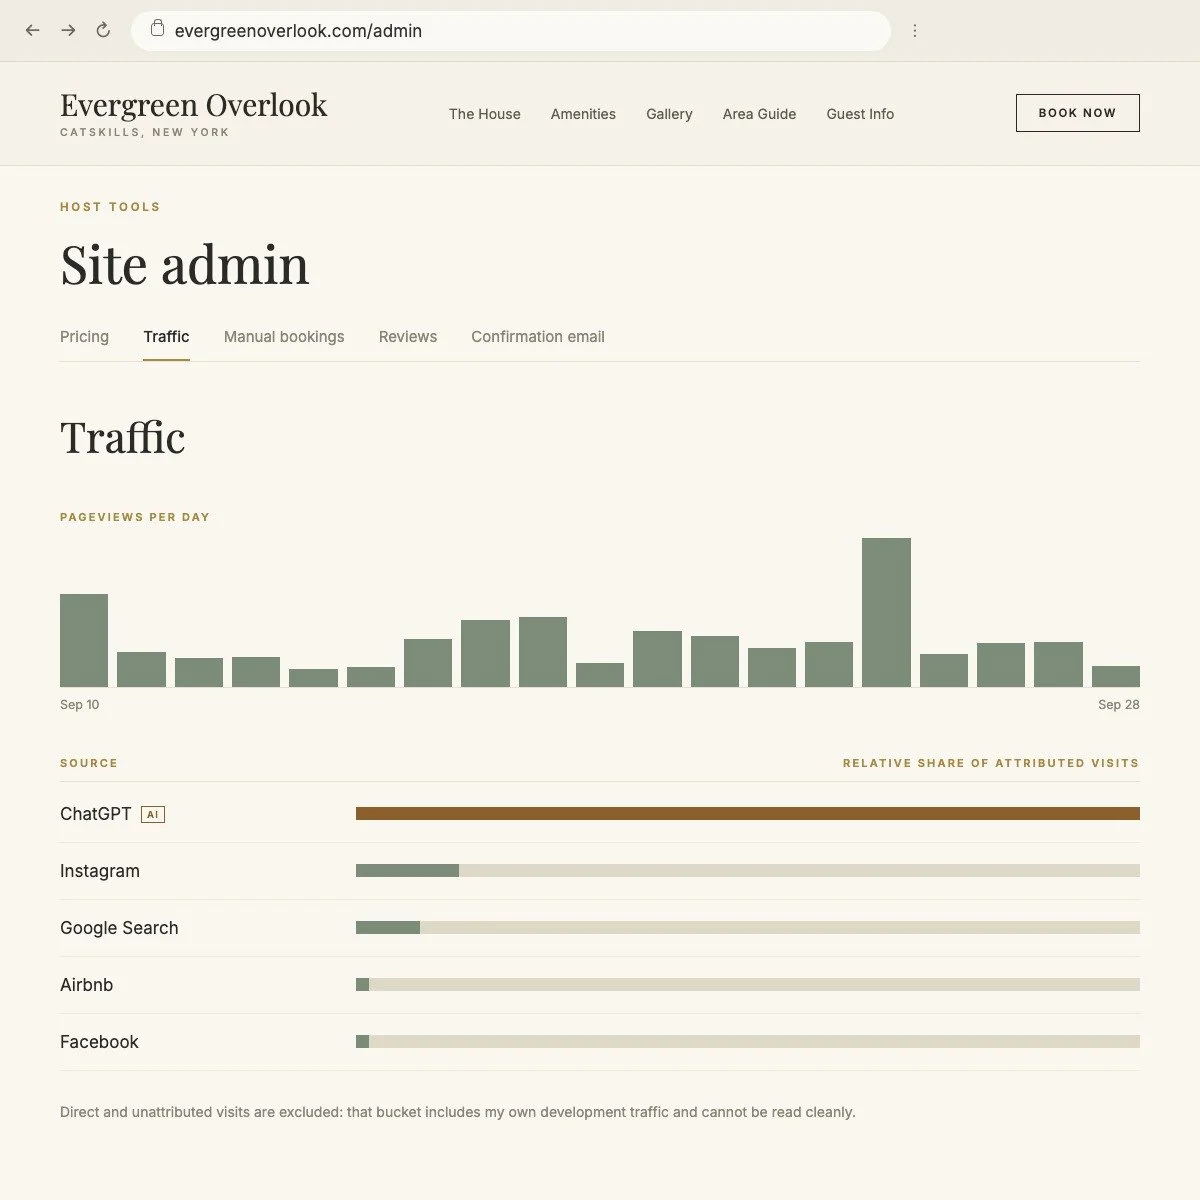1200x1200 pixels.
Task: Click the Host Tools label
Action: (x=110, y=207)
